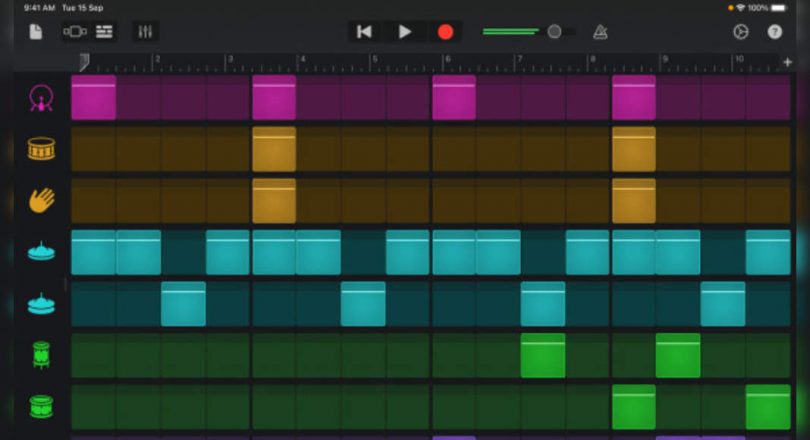Add a song section with the plus button
This screenshot has height=440, width=810.
click(x=787, y=62)
